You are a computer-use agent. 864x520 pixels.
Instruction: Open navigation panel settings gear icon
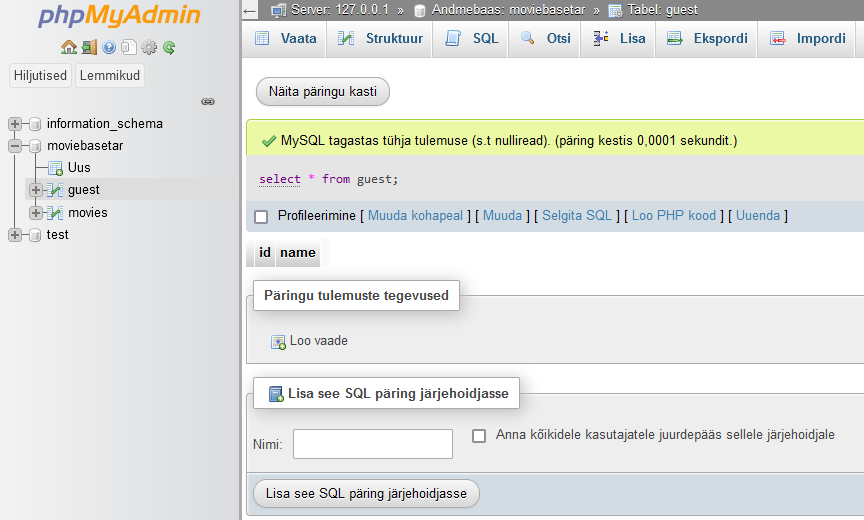click(149, 47)
